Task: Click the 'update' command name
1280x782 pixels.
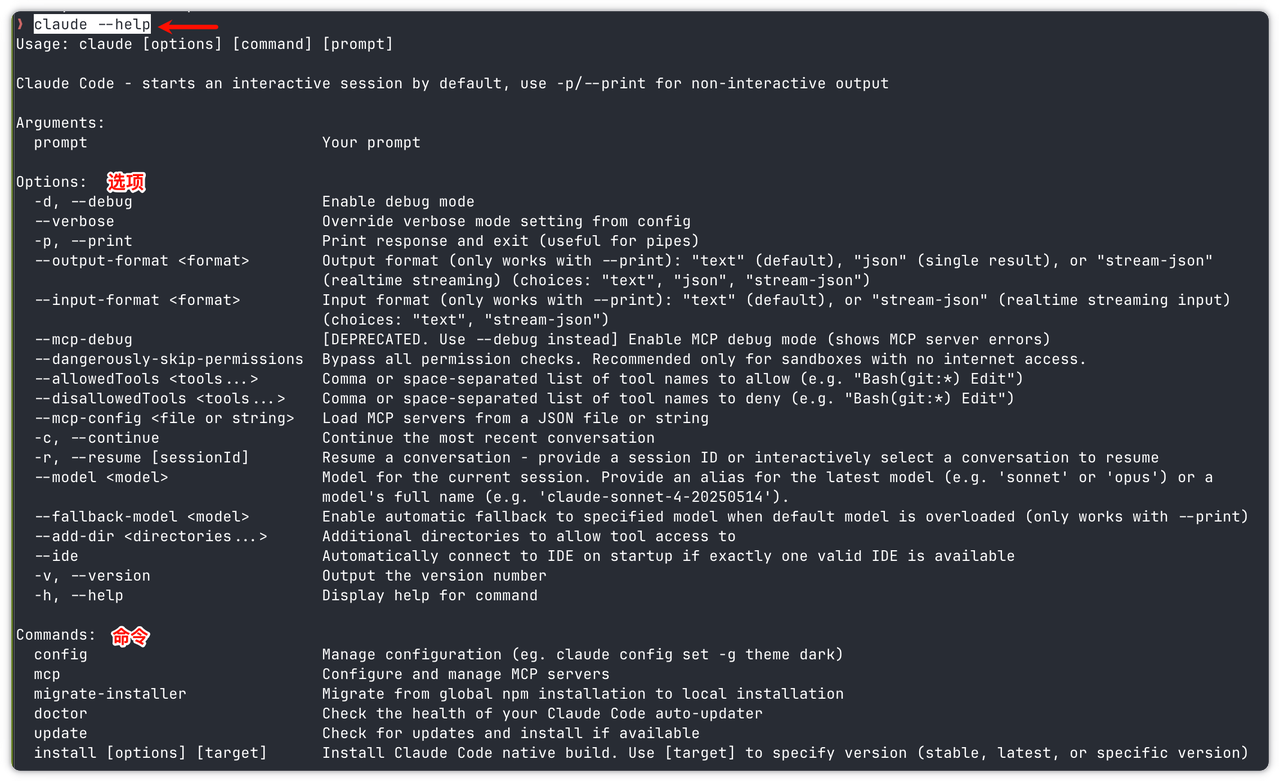Action: [x=60, y=733]
